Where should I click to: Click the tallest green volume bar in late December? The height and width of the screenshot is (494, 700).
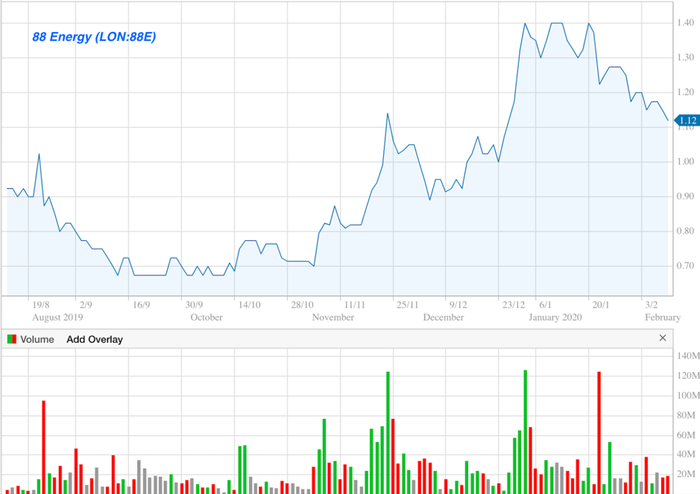[x=525, y=432]
